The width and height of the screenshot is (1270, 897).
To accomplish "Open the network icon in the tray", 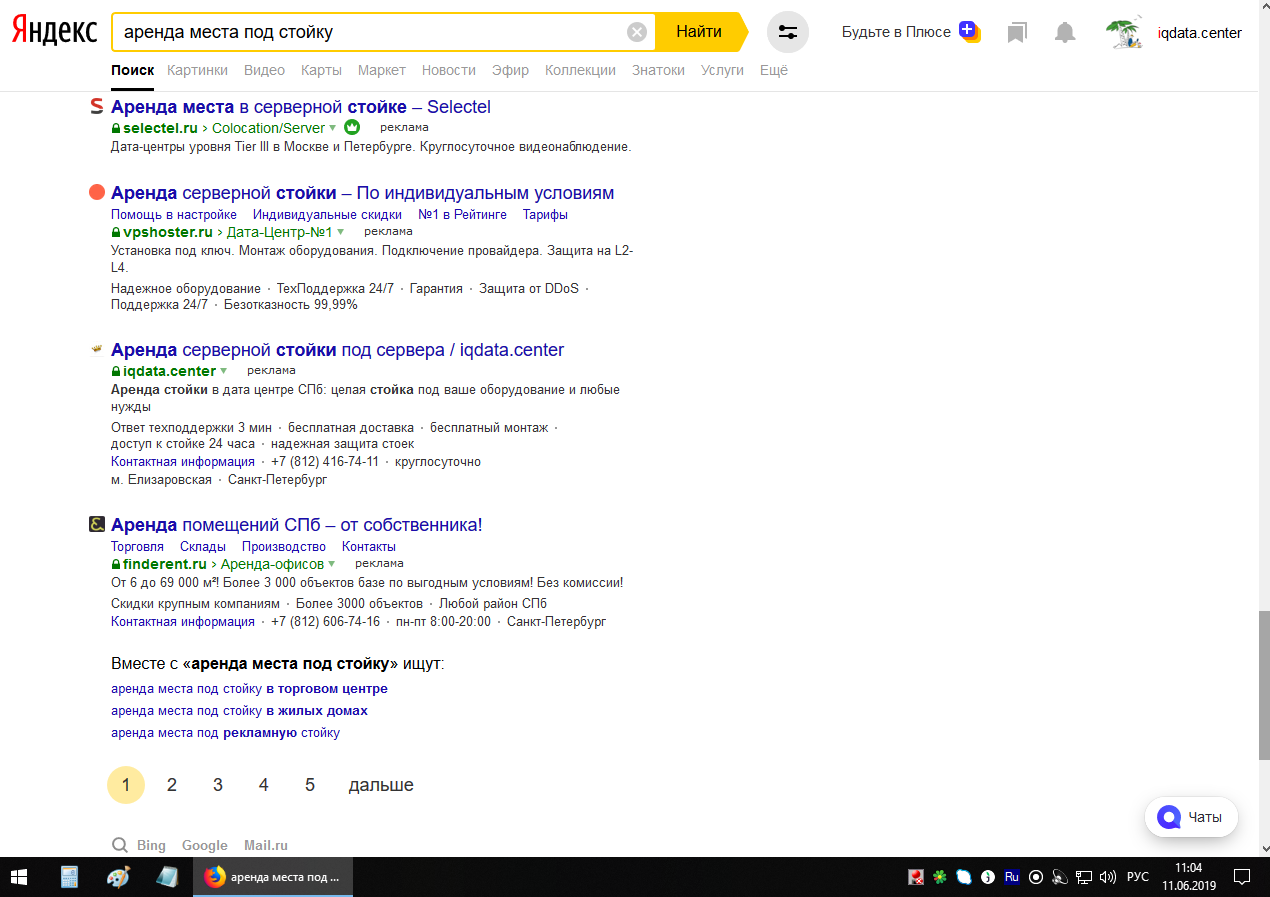I will click(1083, 877).
